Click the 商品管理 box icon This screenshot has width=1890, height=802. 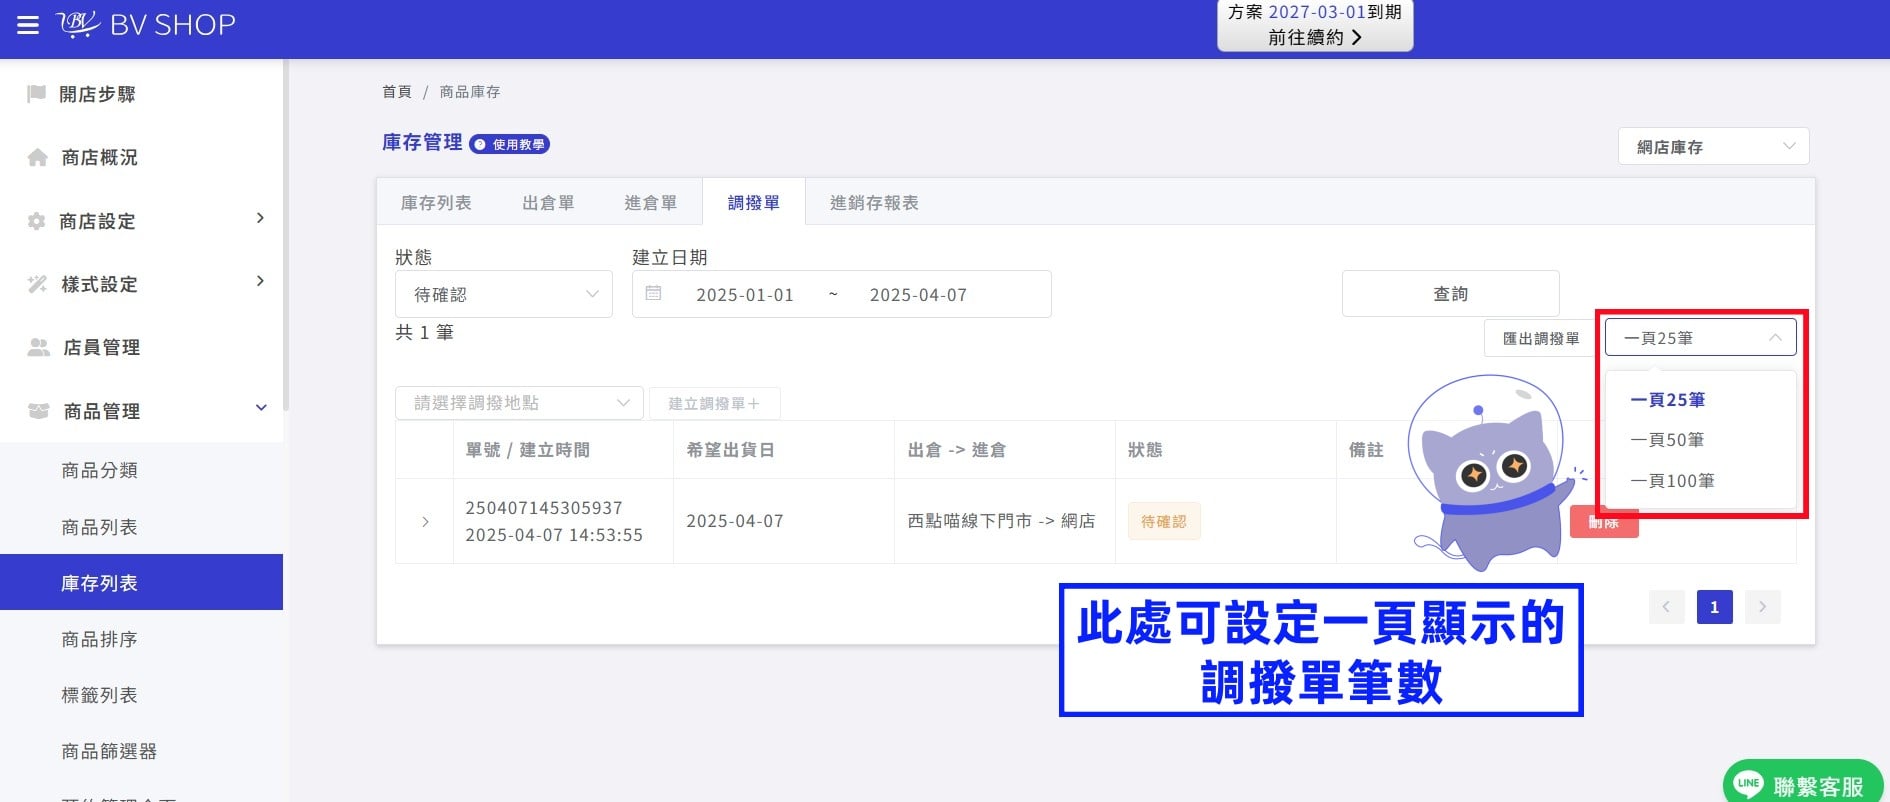click(39, 411)
